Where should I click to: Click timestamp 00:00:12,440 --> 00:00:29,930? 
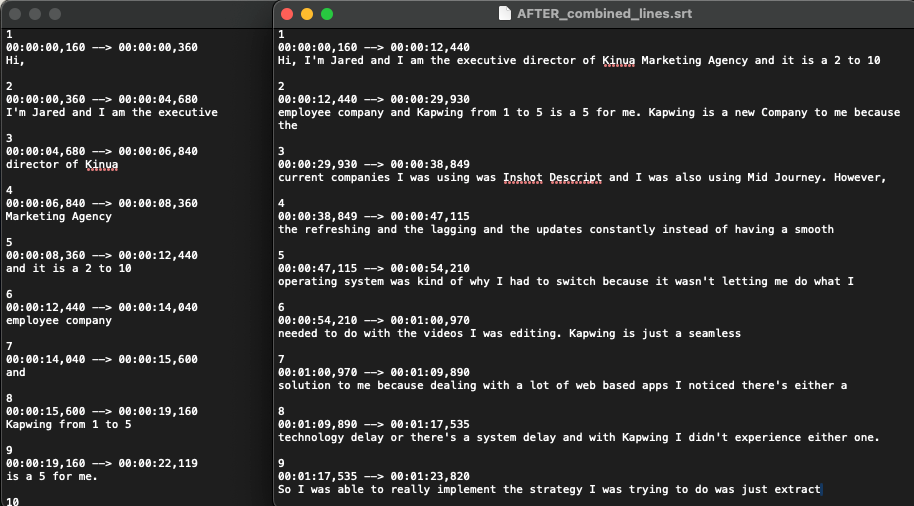point(374,99)
